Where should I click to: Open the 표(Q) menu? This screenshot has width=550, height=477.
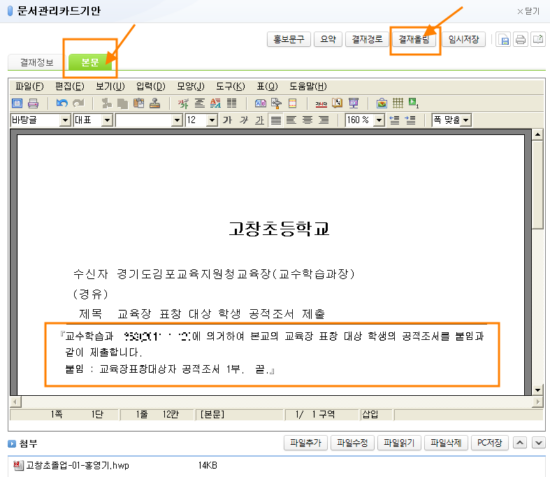pos(267,86)
